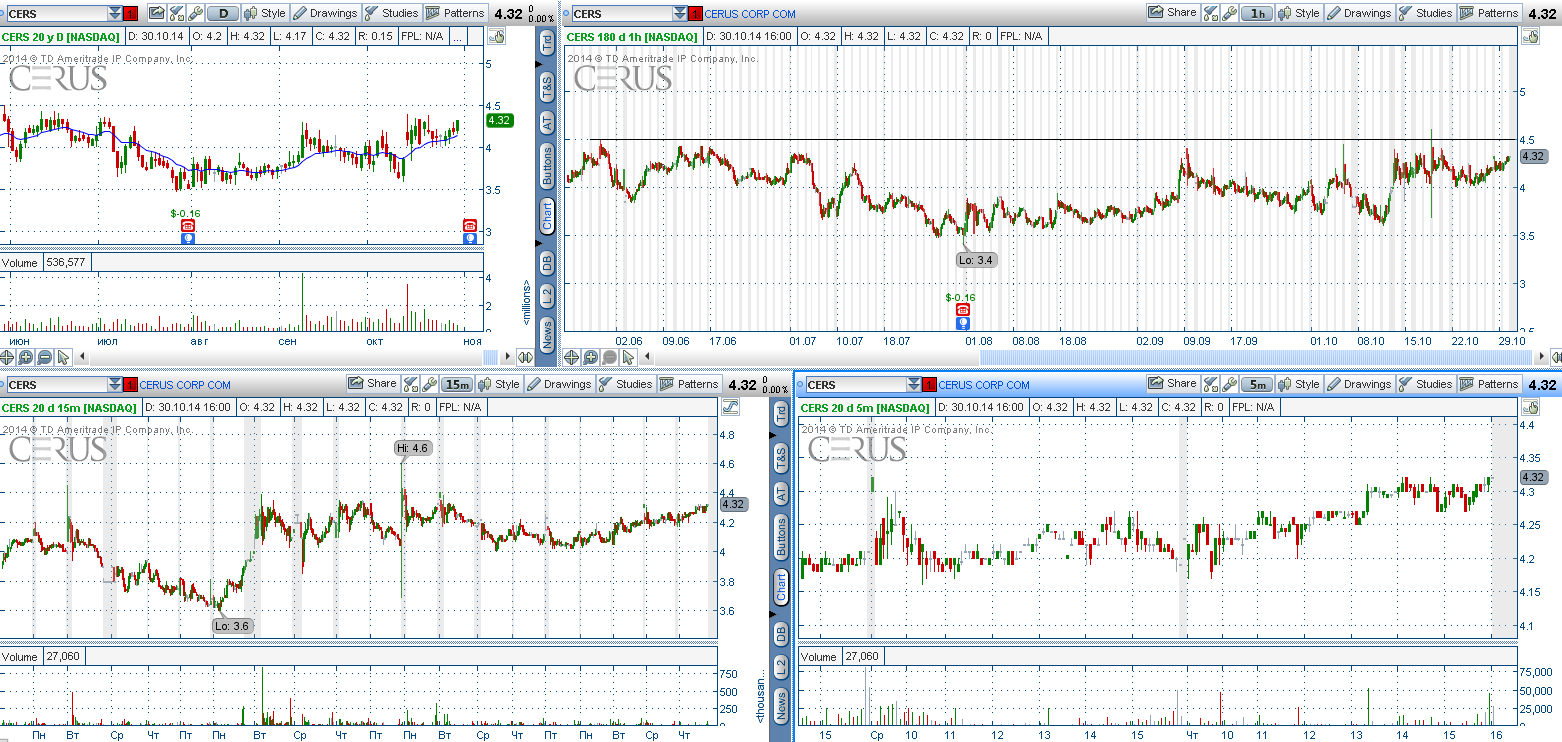Screen dimensions: 1562x742
Task: Expand the symbol dropdown on the 5m chart
Action: [x=915, y=385]
